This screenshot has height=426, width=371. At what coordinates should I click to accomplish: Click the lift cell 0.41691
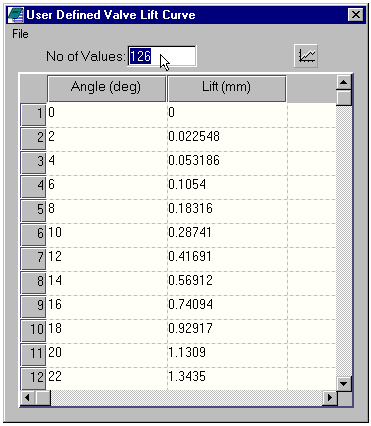click(x=227, y=258)
